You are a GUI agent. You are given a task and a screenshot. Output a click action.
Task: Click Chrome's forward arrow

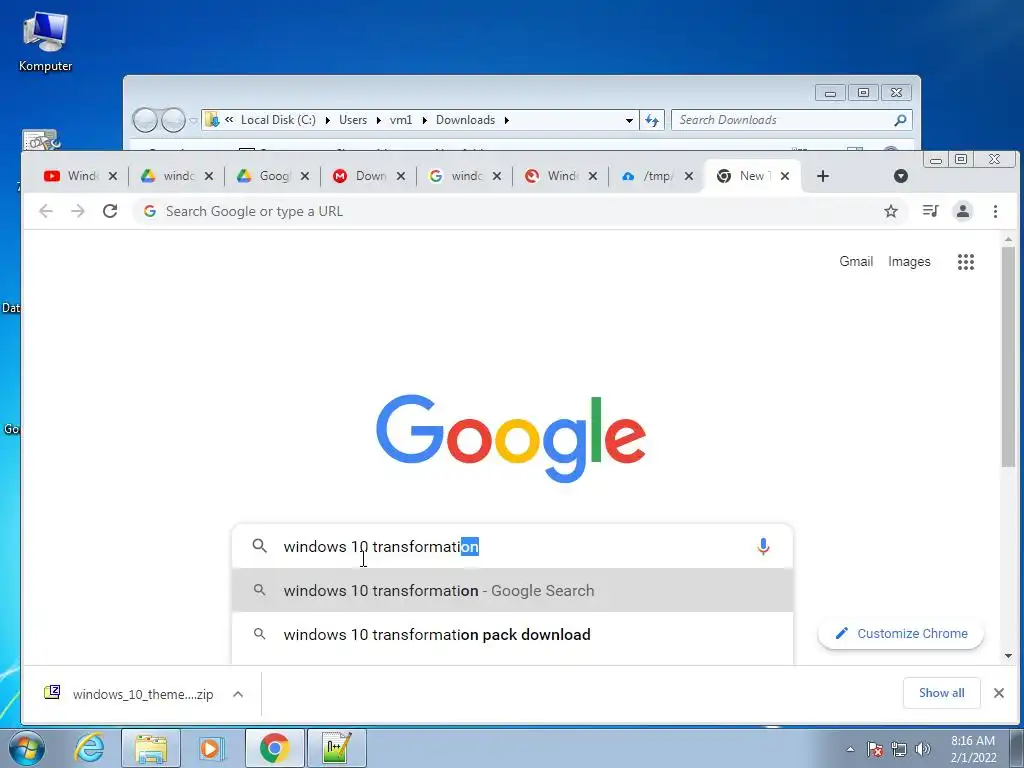click(x=78, y=211)
